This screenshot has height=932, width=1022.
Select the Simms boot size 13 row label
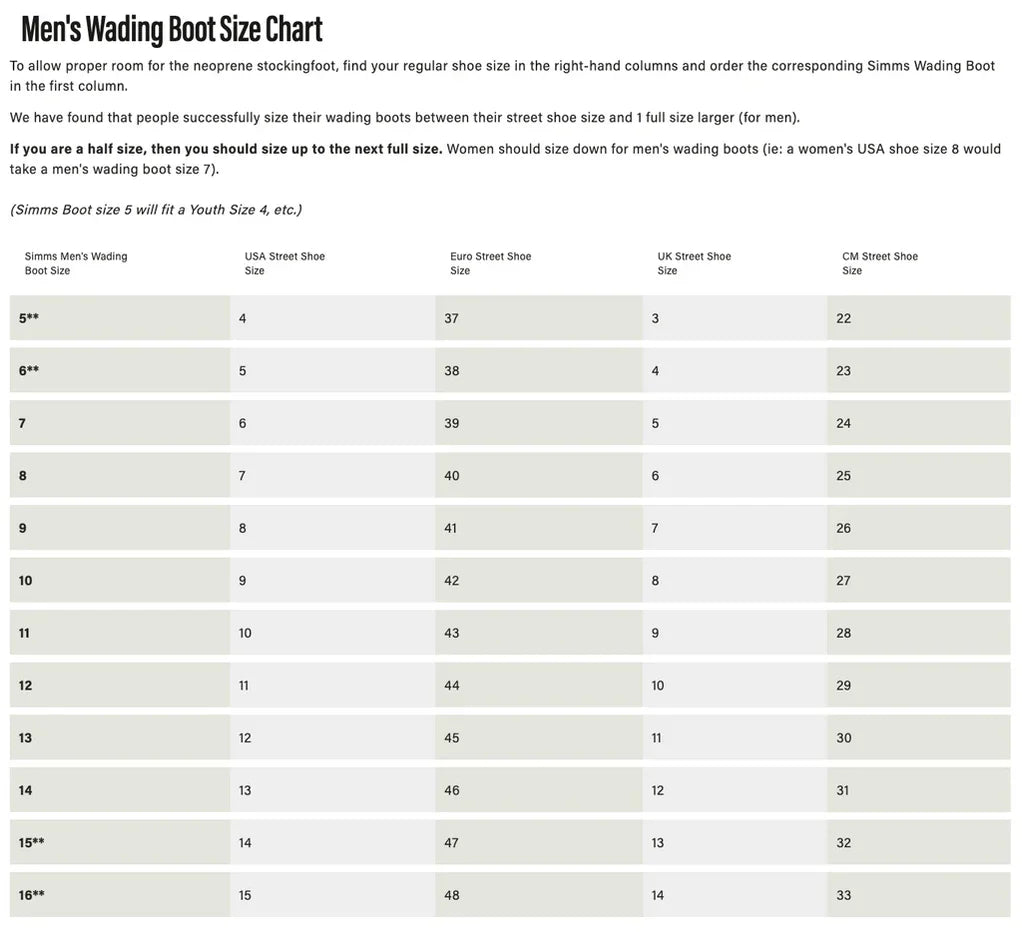point(25,738)
